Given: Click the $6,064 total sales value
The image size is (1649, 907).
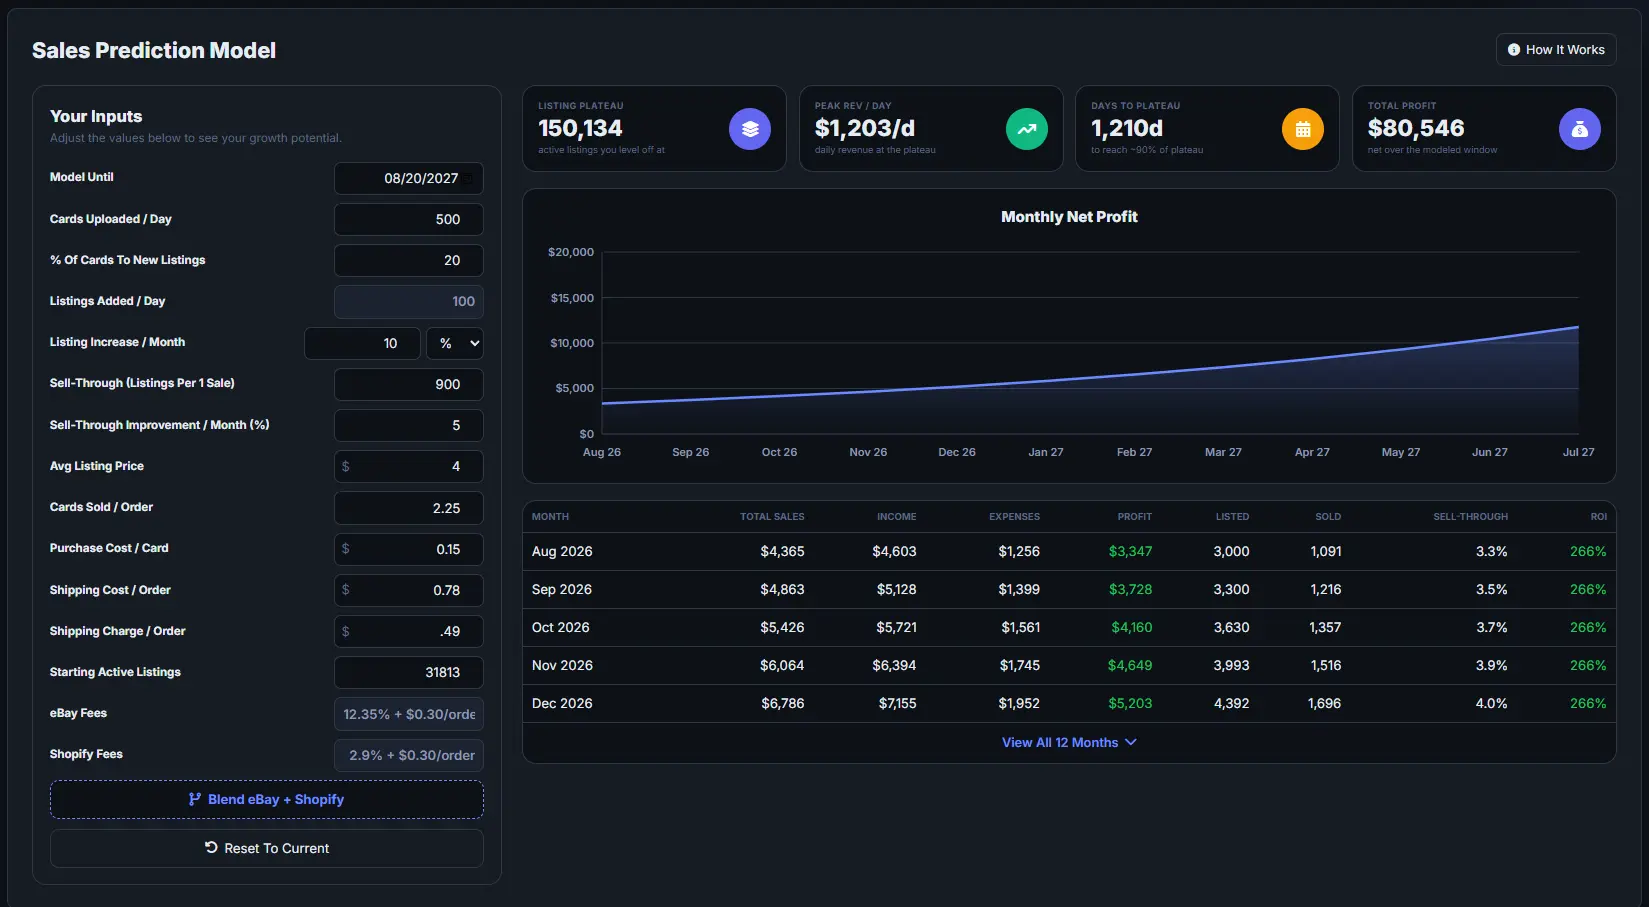Looking at the screenshot, I should pos(782,665).
